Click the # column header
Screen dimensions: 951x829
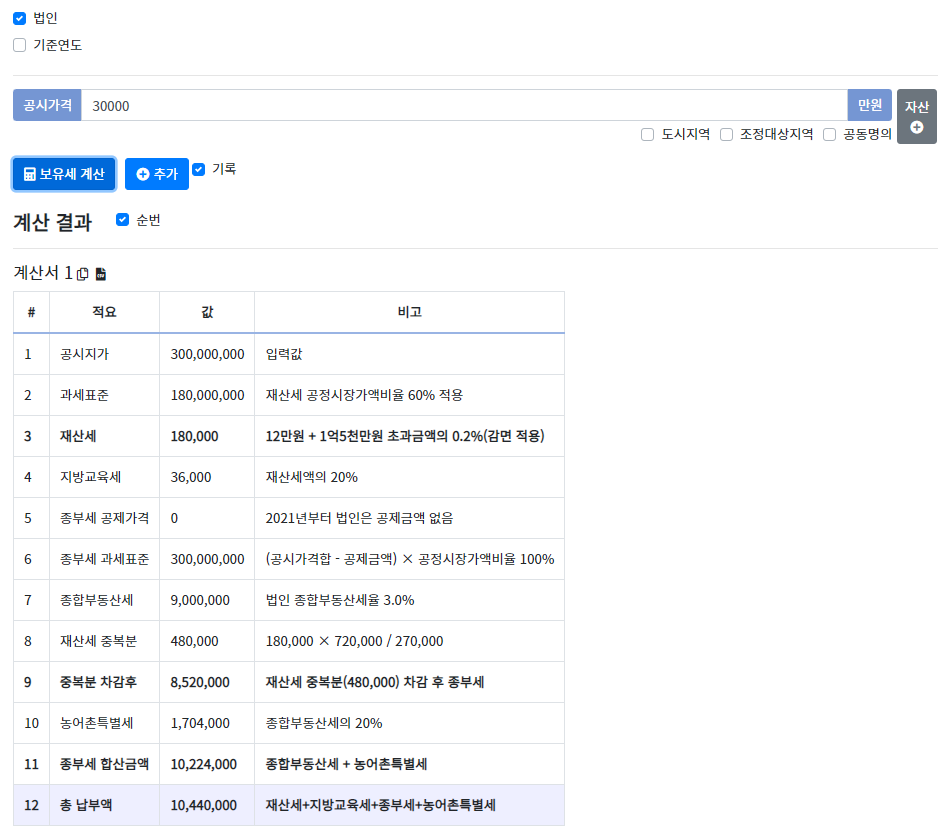pos(32,312)
